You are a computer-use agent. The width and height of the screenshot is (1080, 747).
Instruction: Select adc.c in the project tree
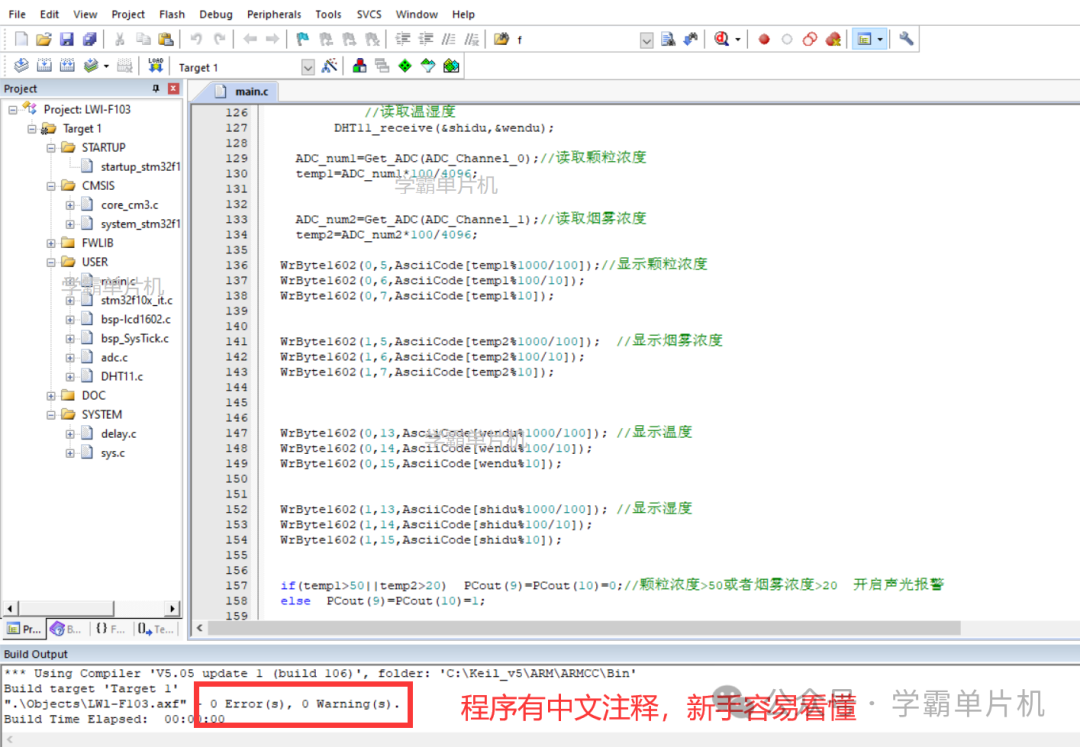pyautogui.click(x=114, y=357)
